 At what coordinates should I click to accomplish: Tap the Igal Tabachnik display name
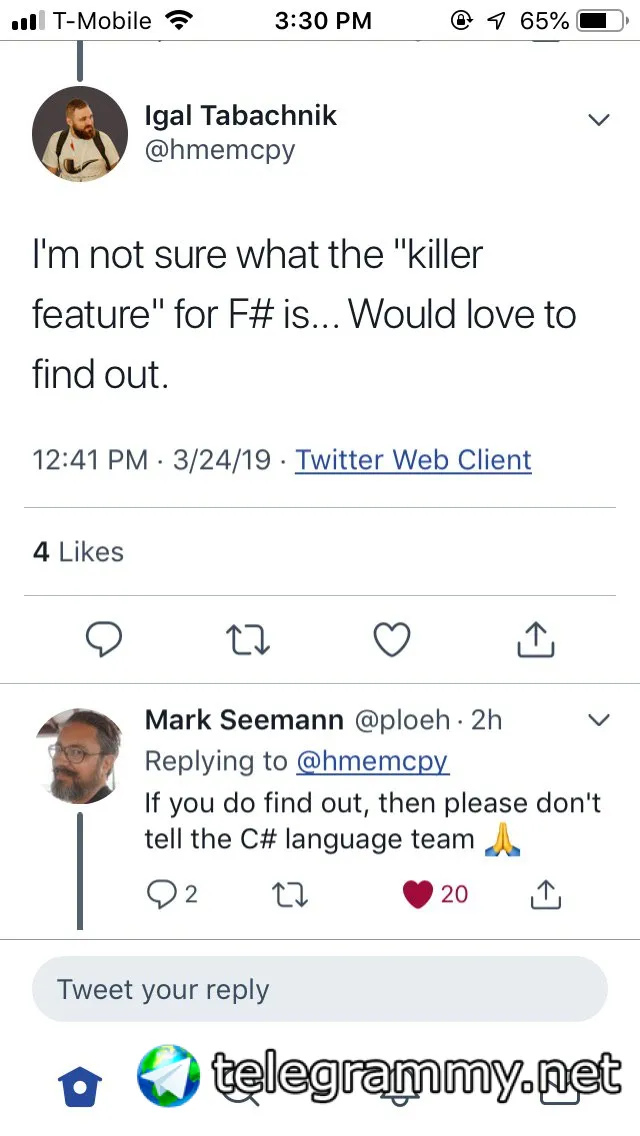[240, 116]
